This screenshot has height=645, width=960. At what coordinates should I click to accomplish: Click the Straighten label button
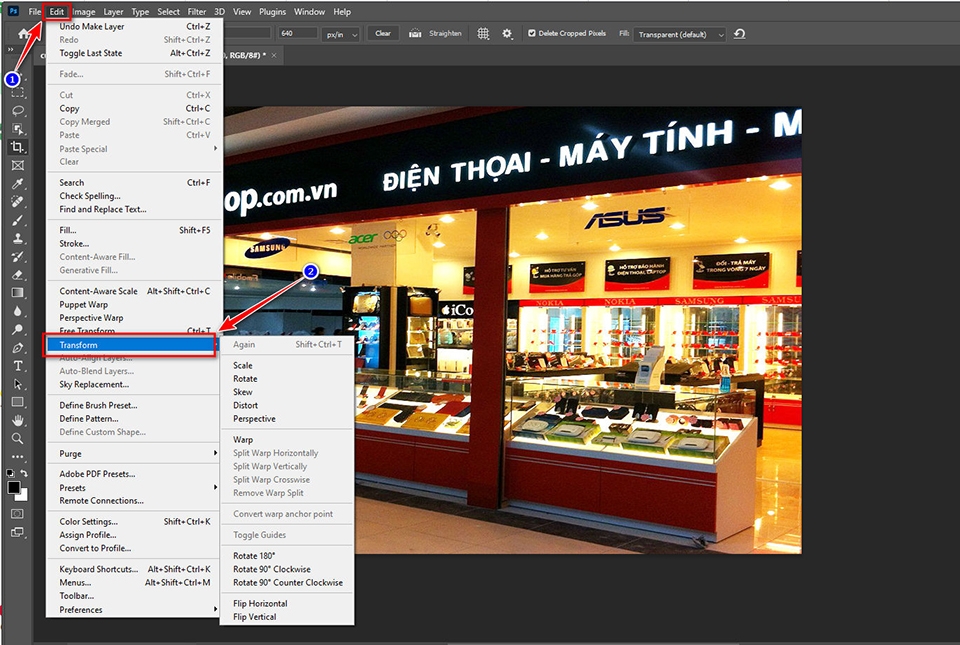(445, 34)
